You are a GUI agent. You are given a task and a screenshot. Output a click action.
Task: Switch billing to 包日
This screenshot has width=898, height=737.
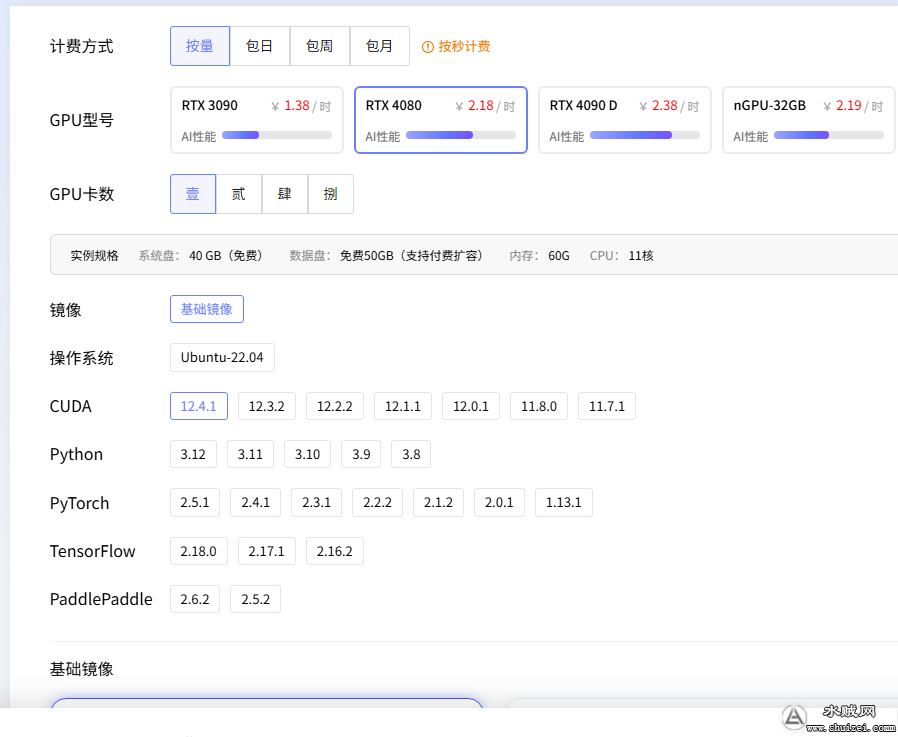(x=260, y=46)
